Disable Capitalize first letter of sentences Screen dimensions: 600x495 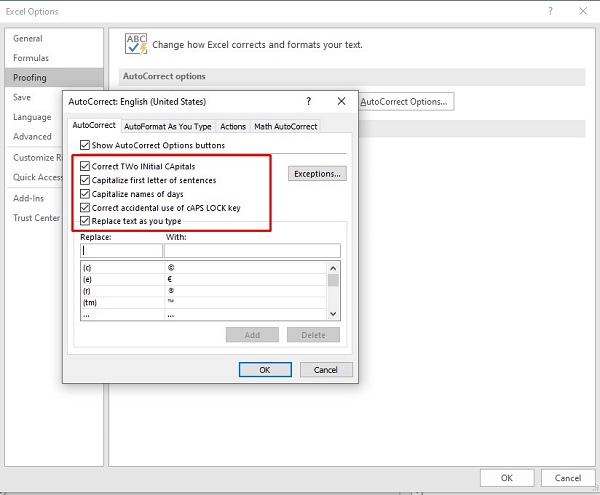pyautogui.click(x=85, y=180)
